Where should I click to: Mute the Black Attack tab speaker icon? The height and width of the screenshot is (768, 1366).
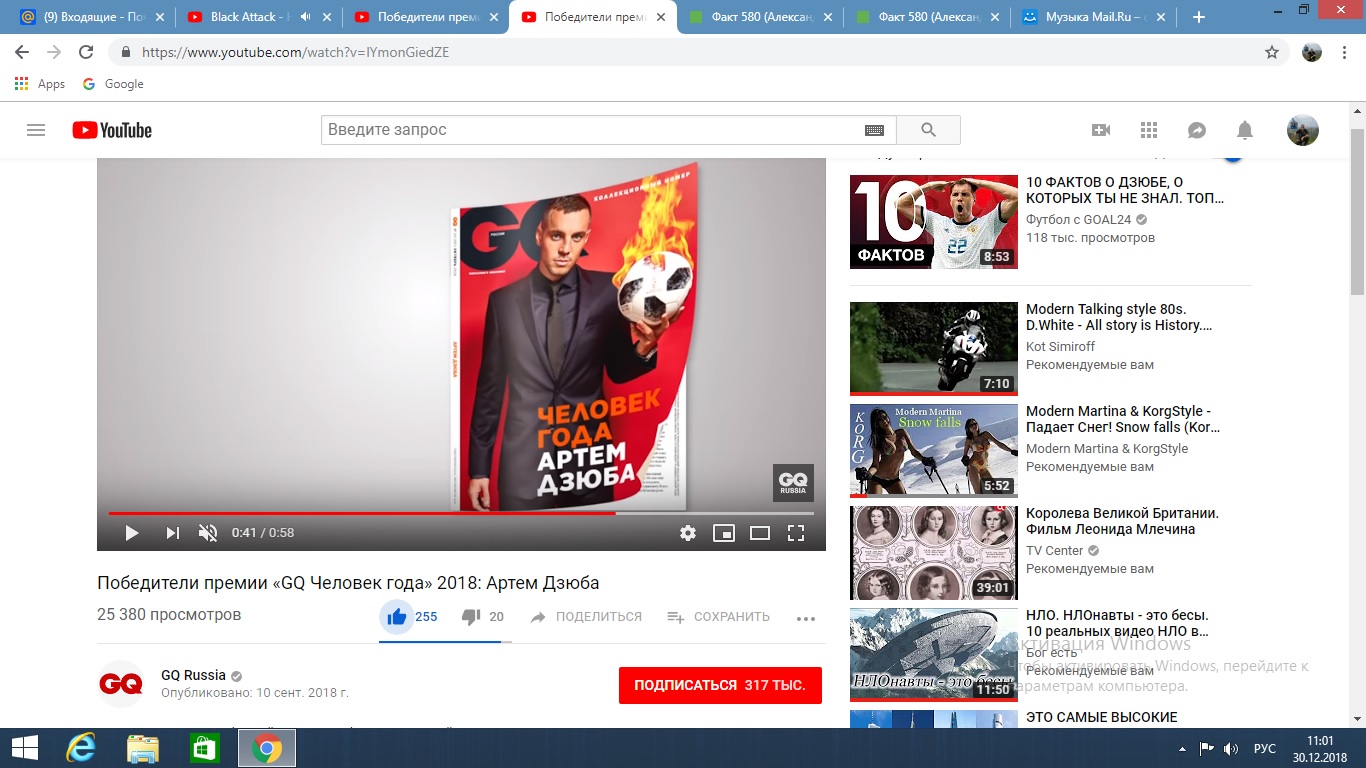pos(305,17)
